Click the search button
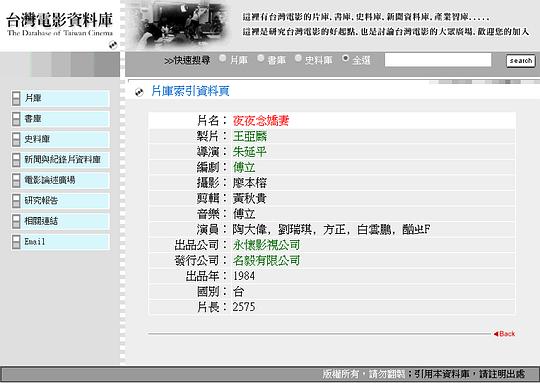Image resolution: width=540 pixels, height=383 pixels. [x=521, y=61]
